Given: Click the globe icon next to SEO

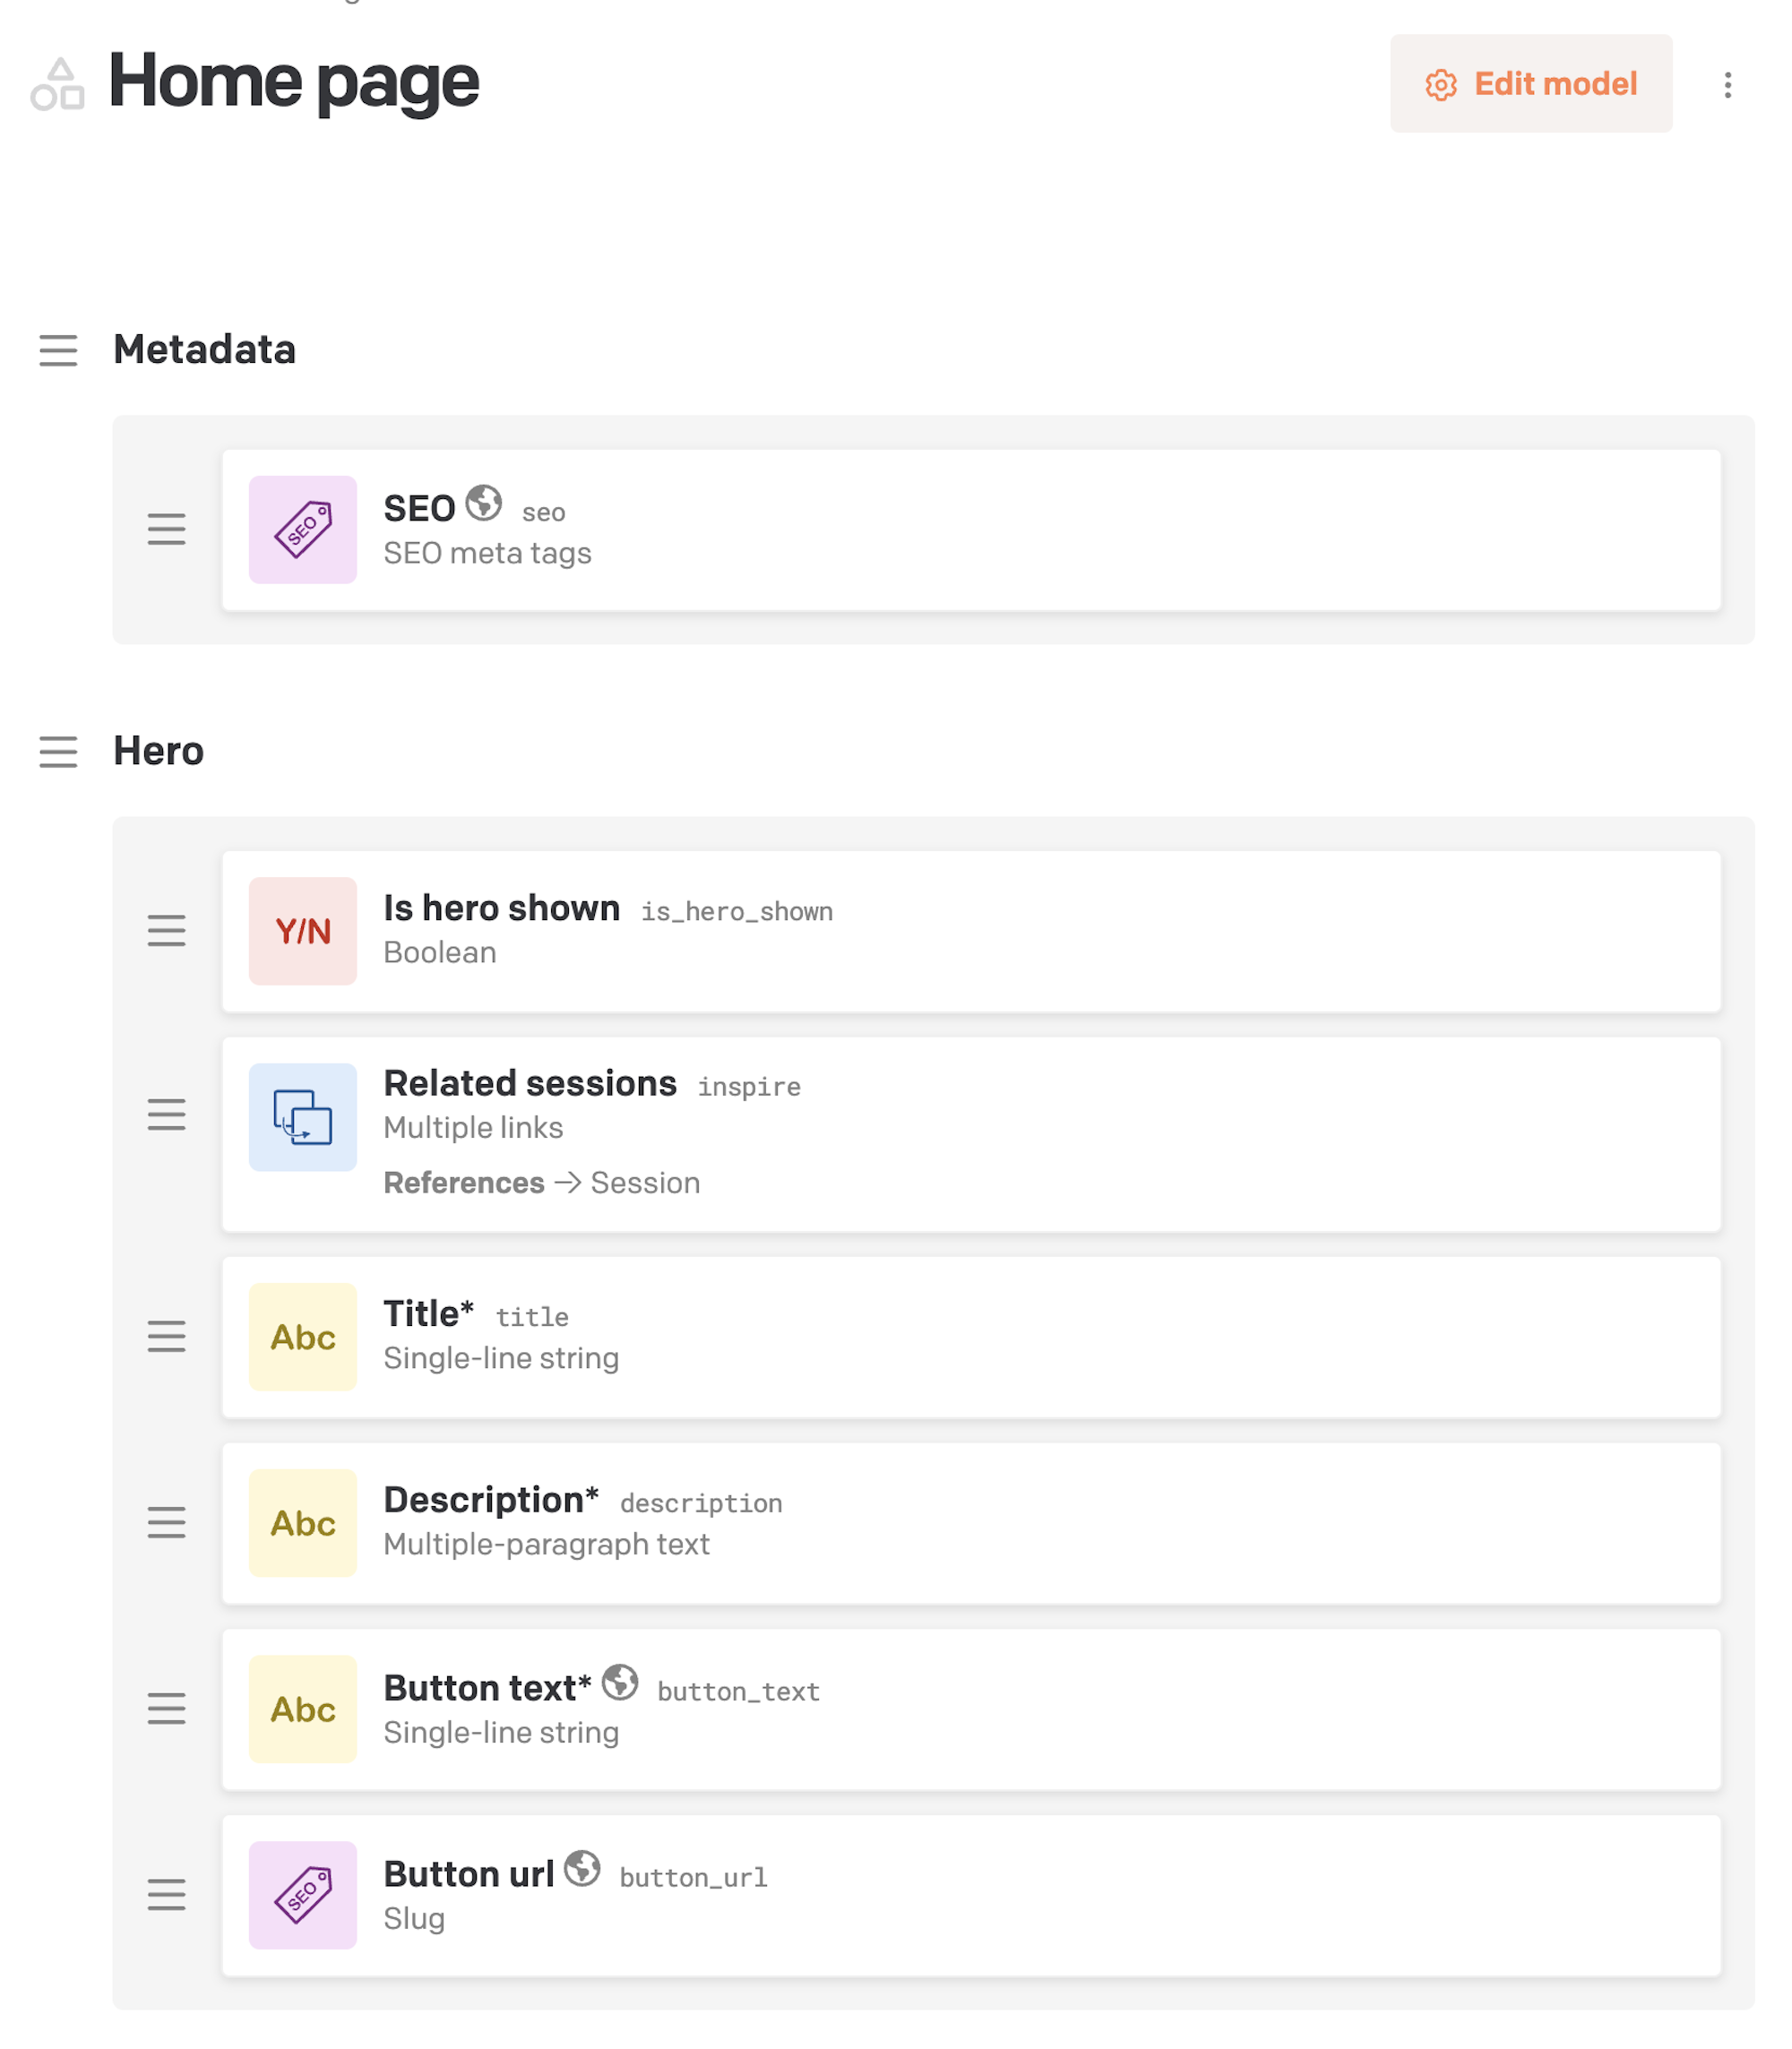Looking at the screenshot, I should [x=484, y=503].
